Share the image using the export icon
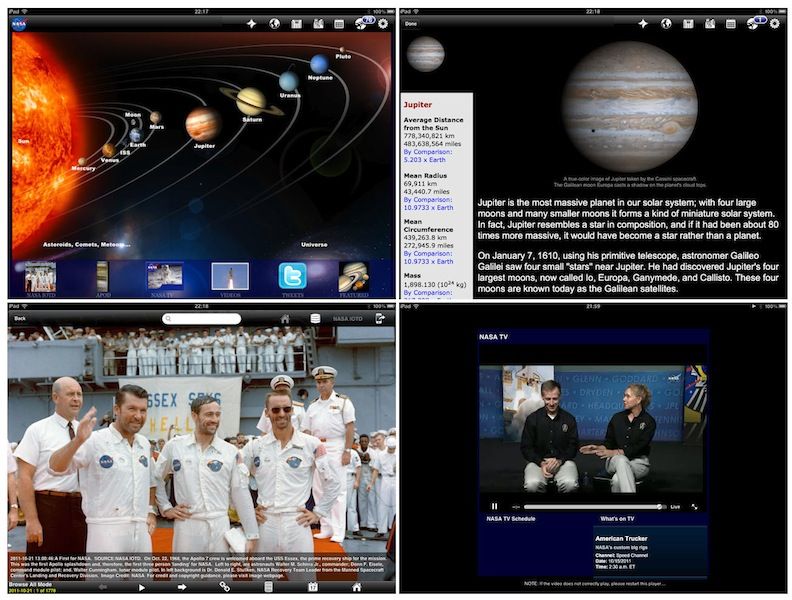 tap(380, 318)
